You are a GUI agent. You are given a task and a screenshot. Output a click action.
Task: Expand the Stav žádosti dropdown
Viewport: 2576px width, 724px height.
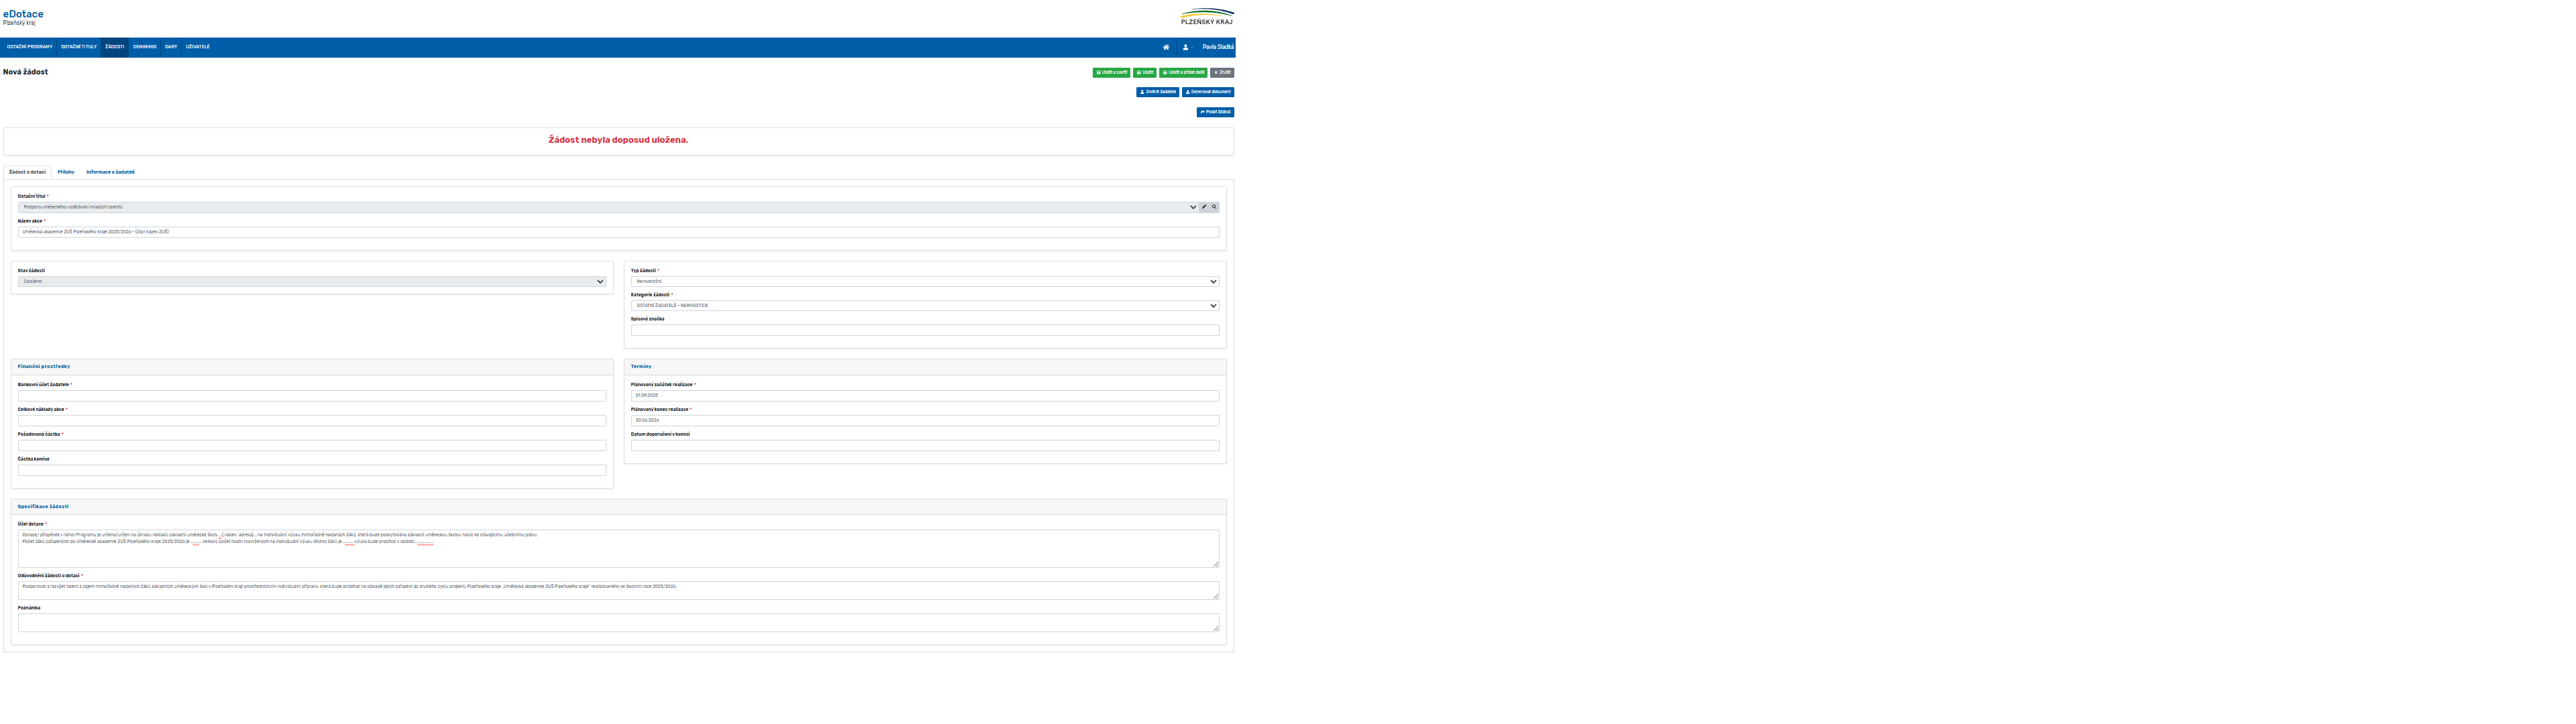pyautogui.click(x=312, y=282)
